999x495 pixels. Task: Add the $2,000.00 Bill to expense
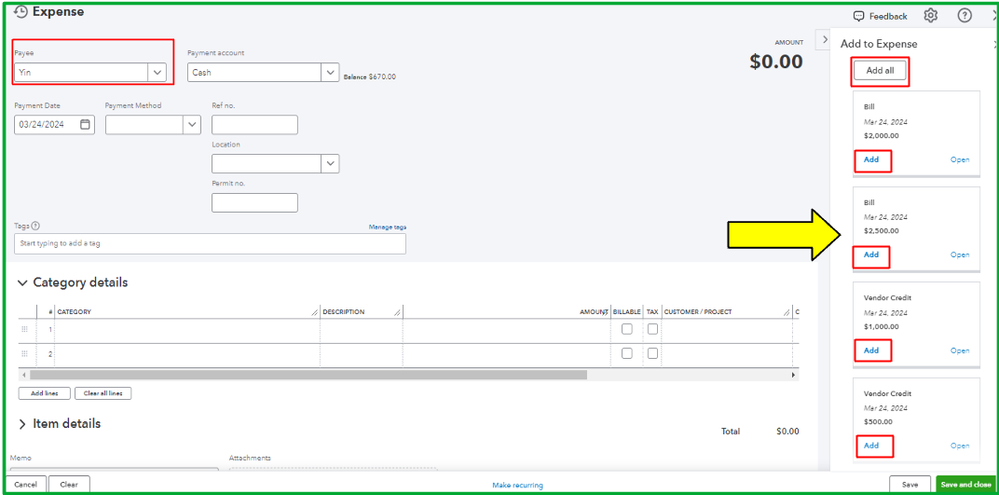pyautogui.click(x=871, y=160)
